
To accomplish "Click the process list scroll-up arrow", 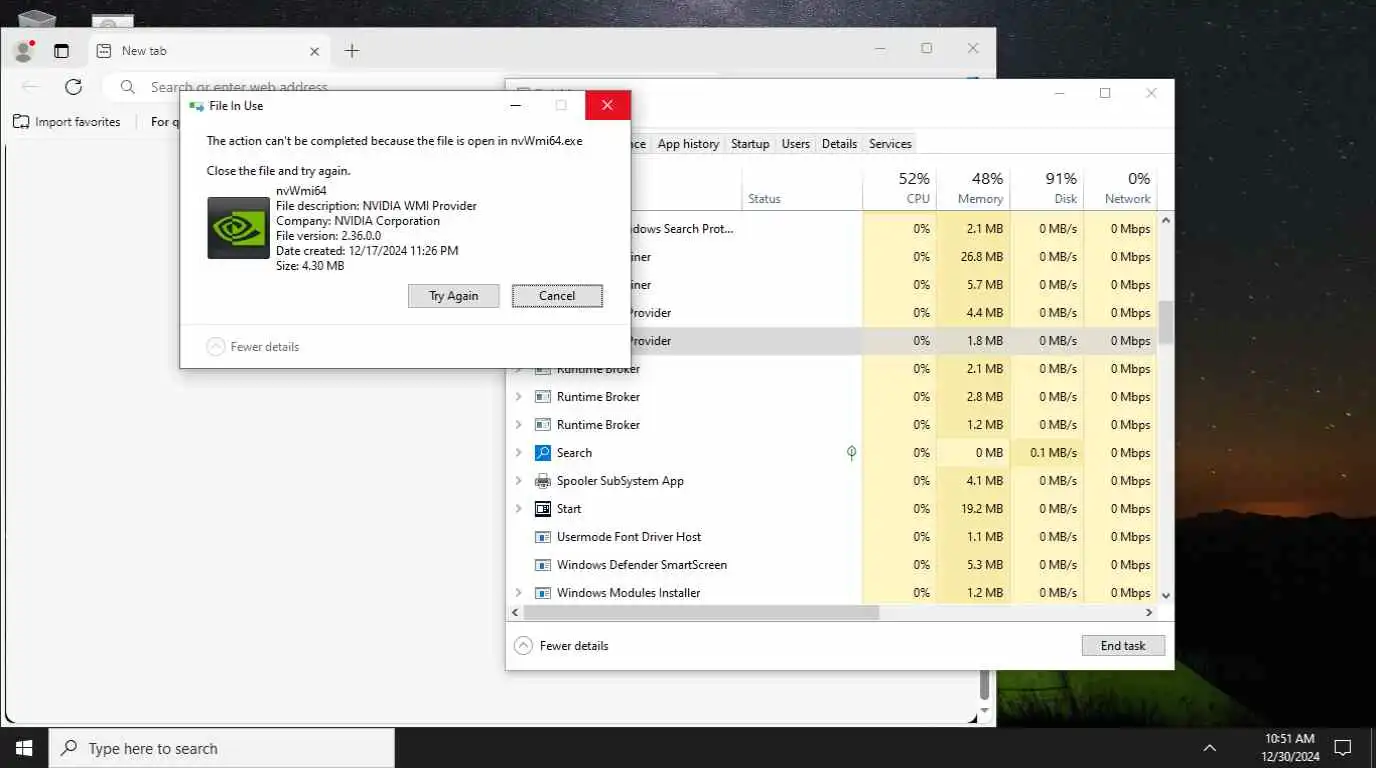I will pos(1165,218).
